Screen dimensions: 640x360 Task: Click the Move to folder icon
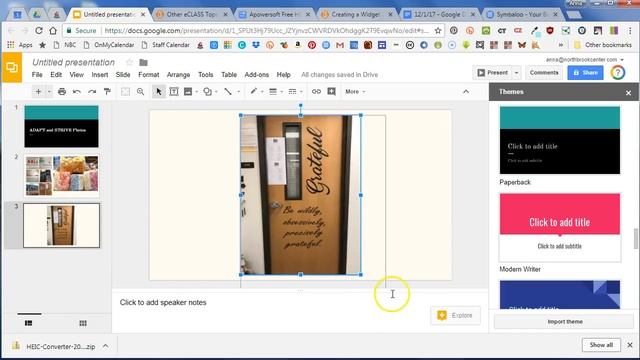tap(143, 62)
